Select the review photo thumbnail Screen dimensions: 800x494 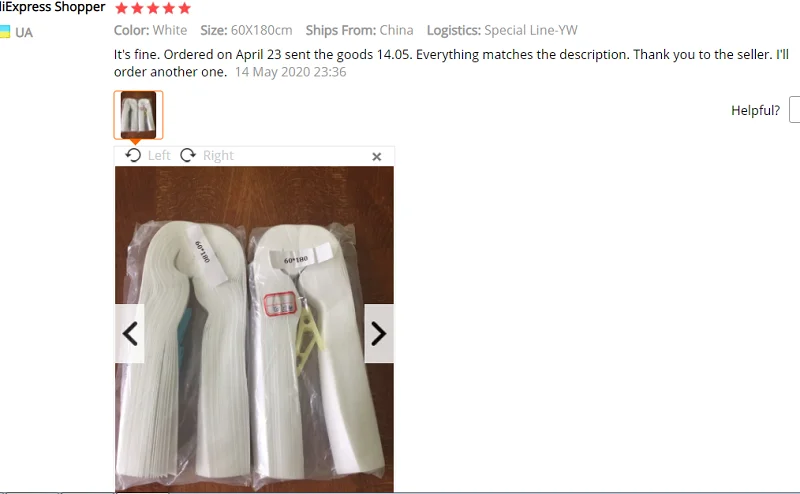138,115
